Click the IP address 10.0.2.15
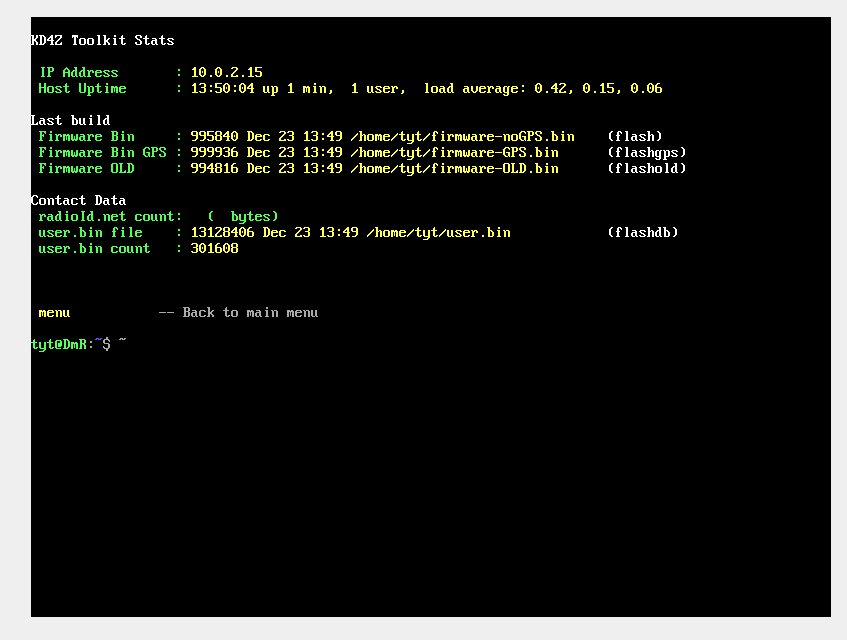The width and height of the screenshot is (847, 640). click(x=226, y=73)
